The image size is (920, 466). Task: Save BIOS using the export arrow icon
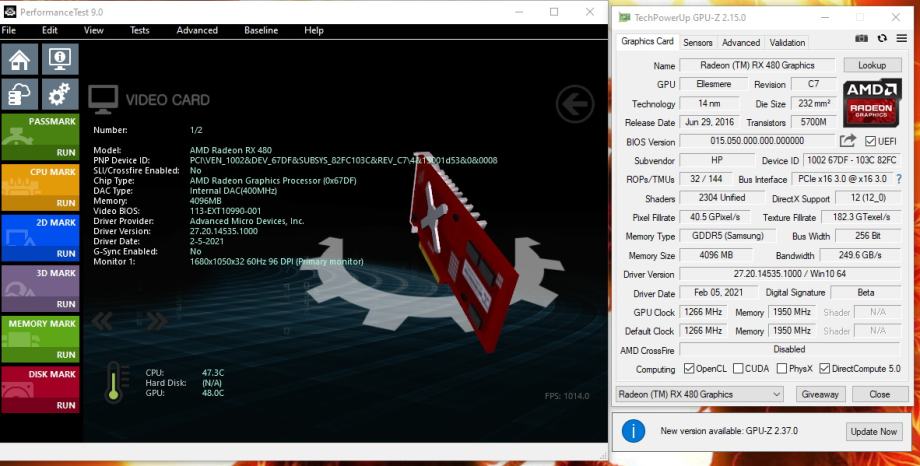[x=847, y=141]
